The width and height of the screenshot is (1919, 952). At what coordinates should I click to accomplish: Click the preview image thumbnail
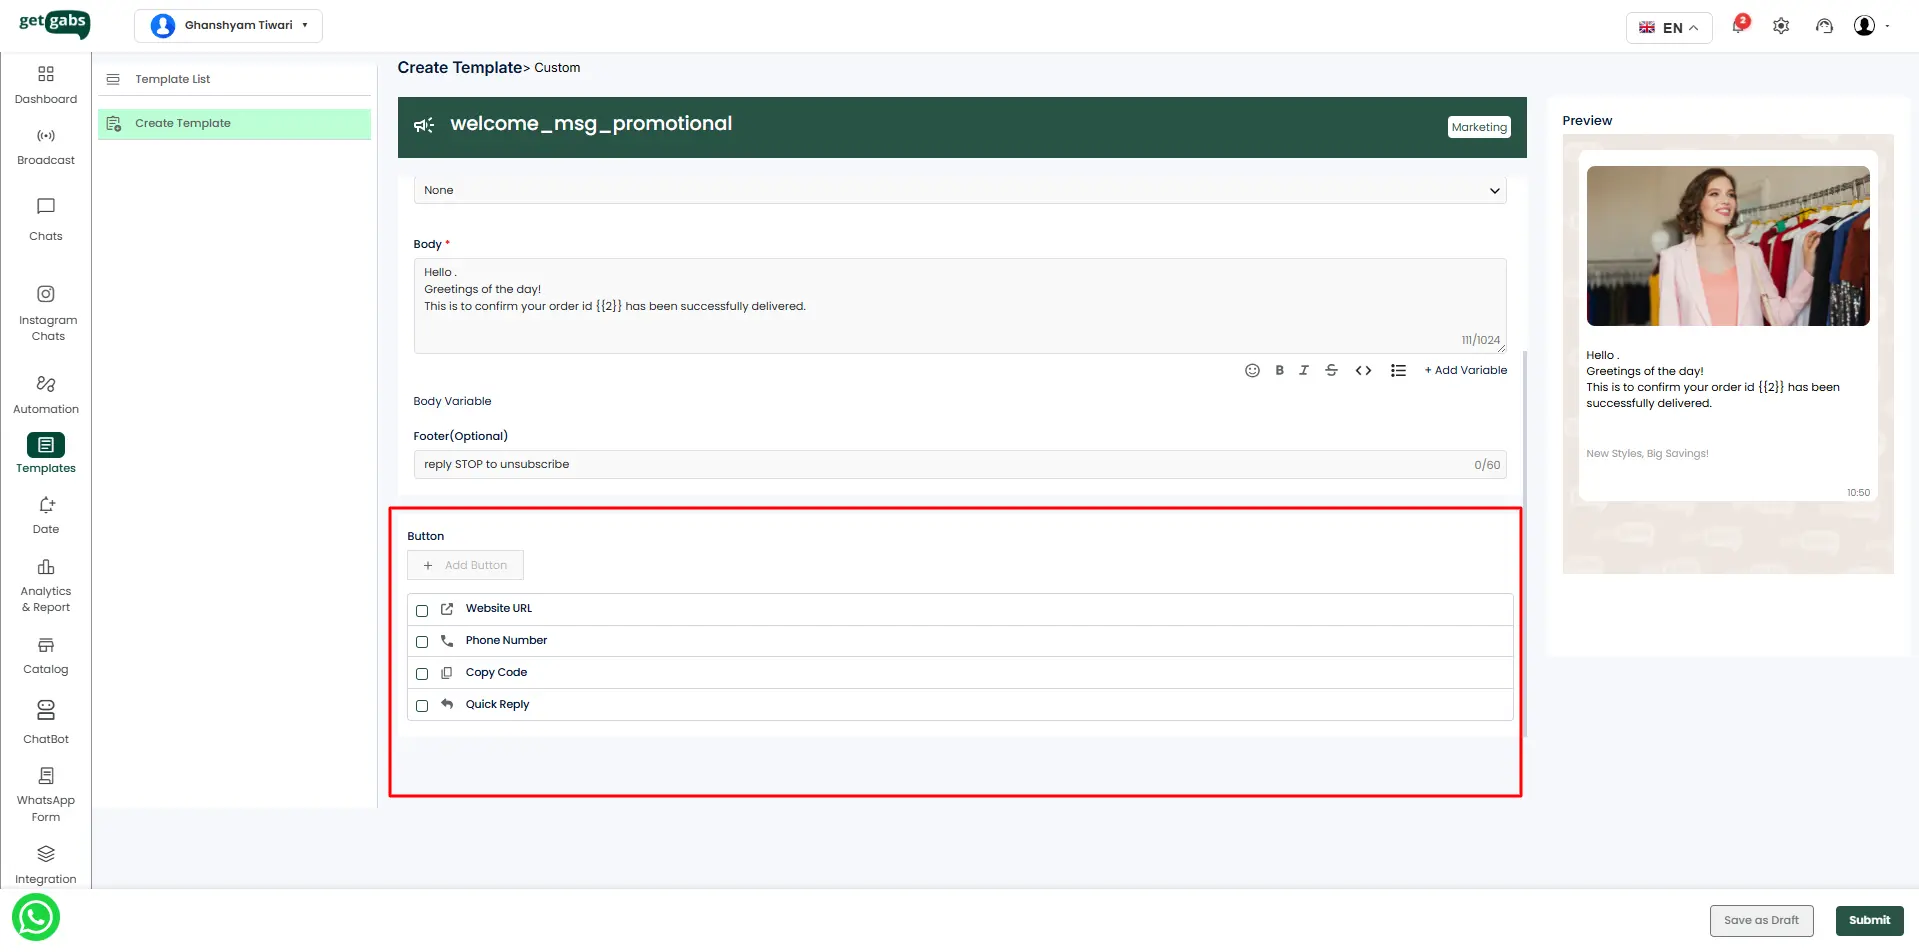click(x=1727, y=246)
